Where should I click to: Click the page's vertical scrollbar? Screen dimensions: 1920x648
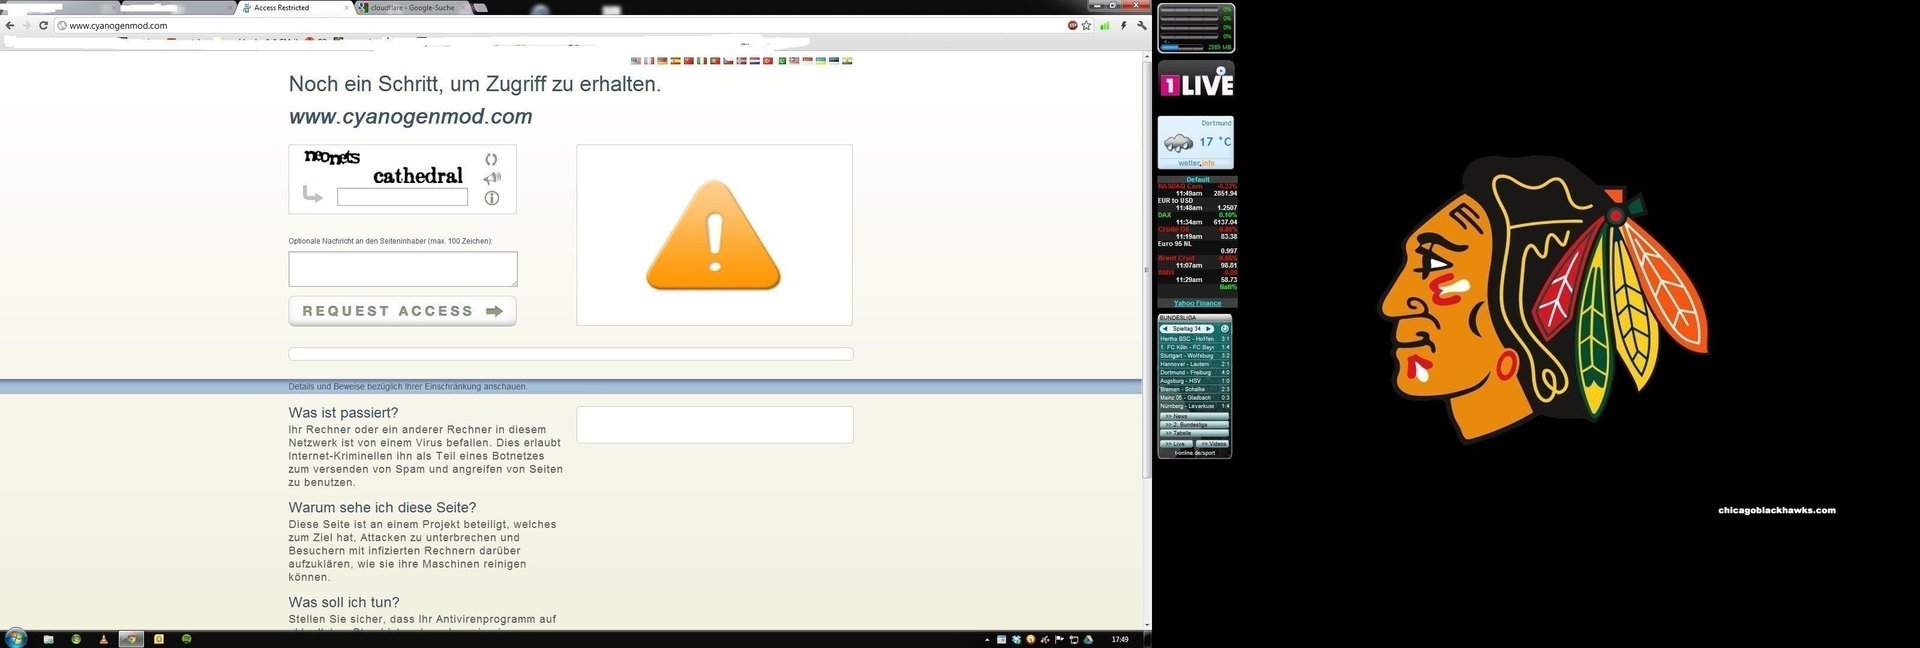(1147, 269)
